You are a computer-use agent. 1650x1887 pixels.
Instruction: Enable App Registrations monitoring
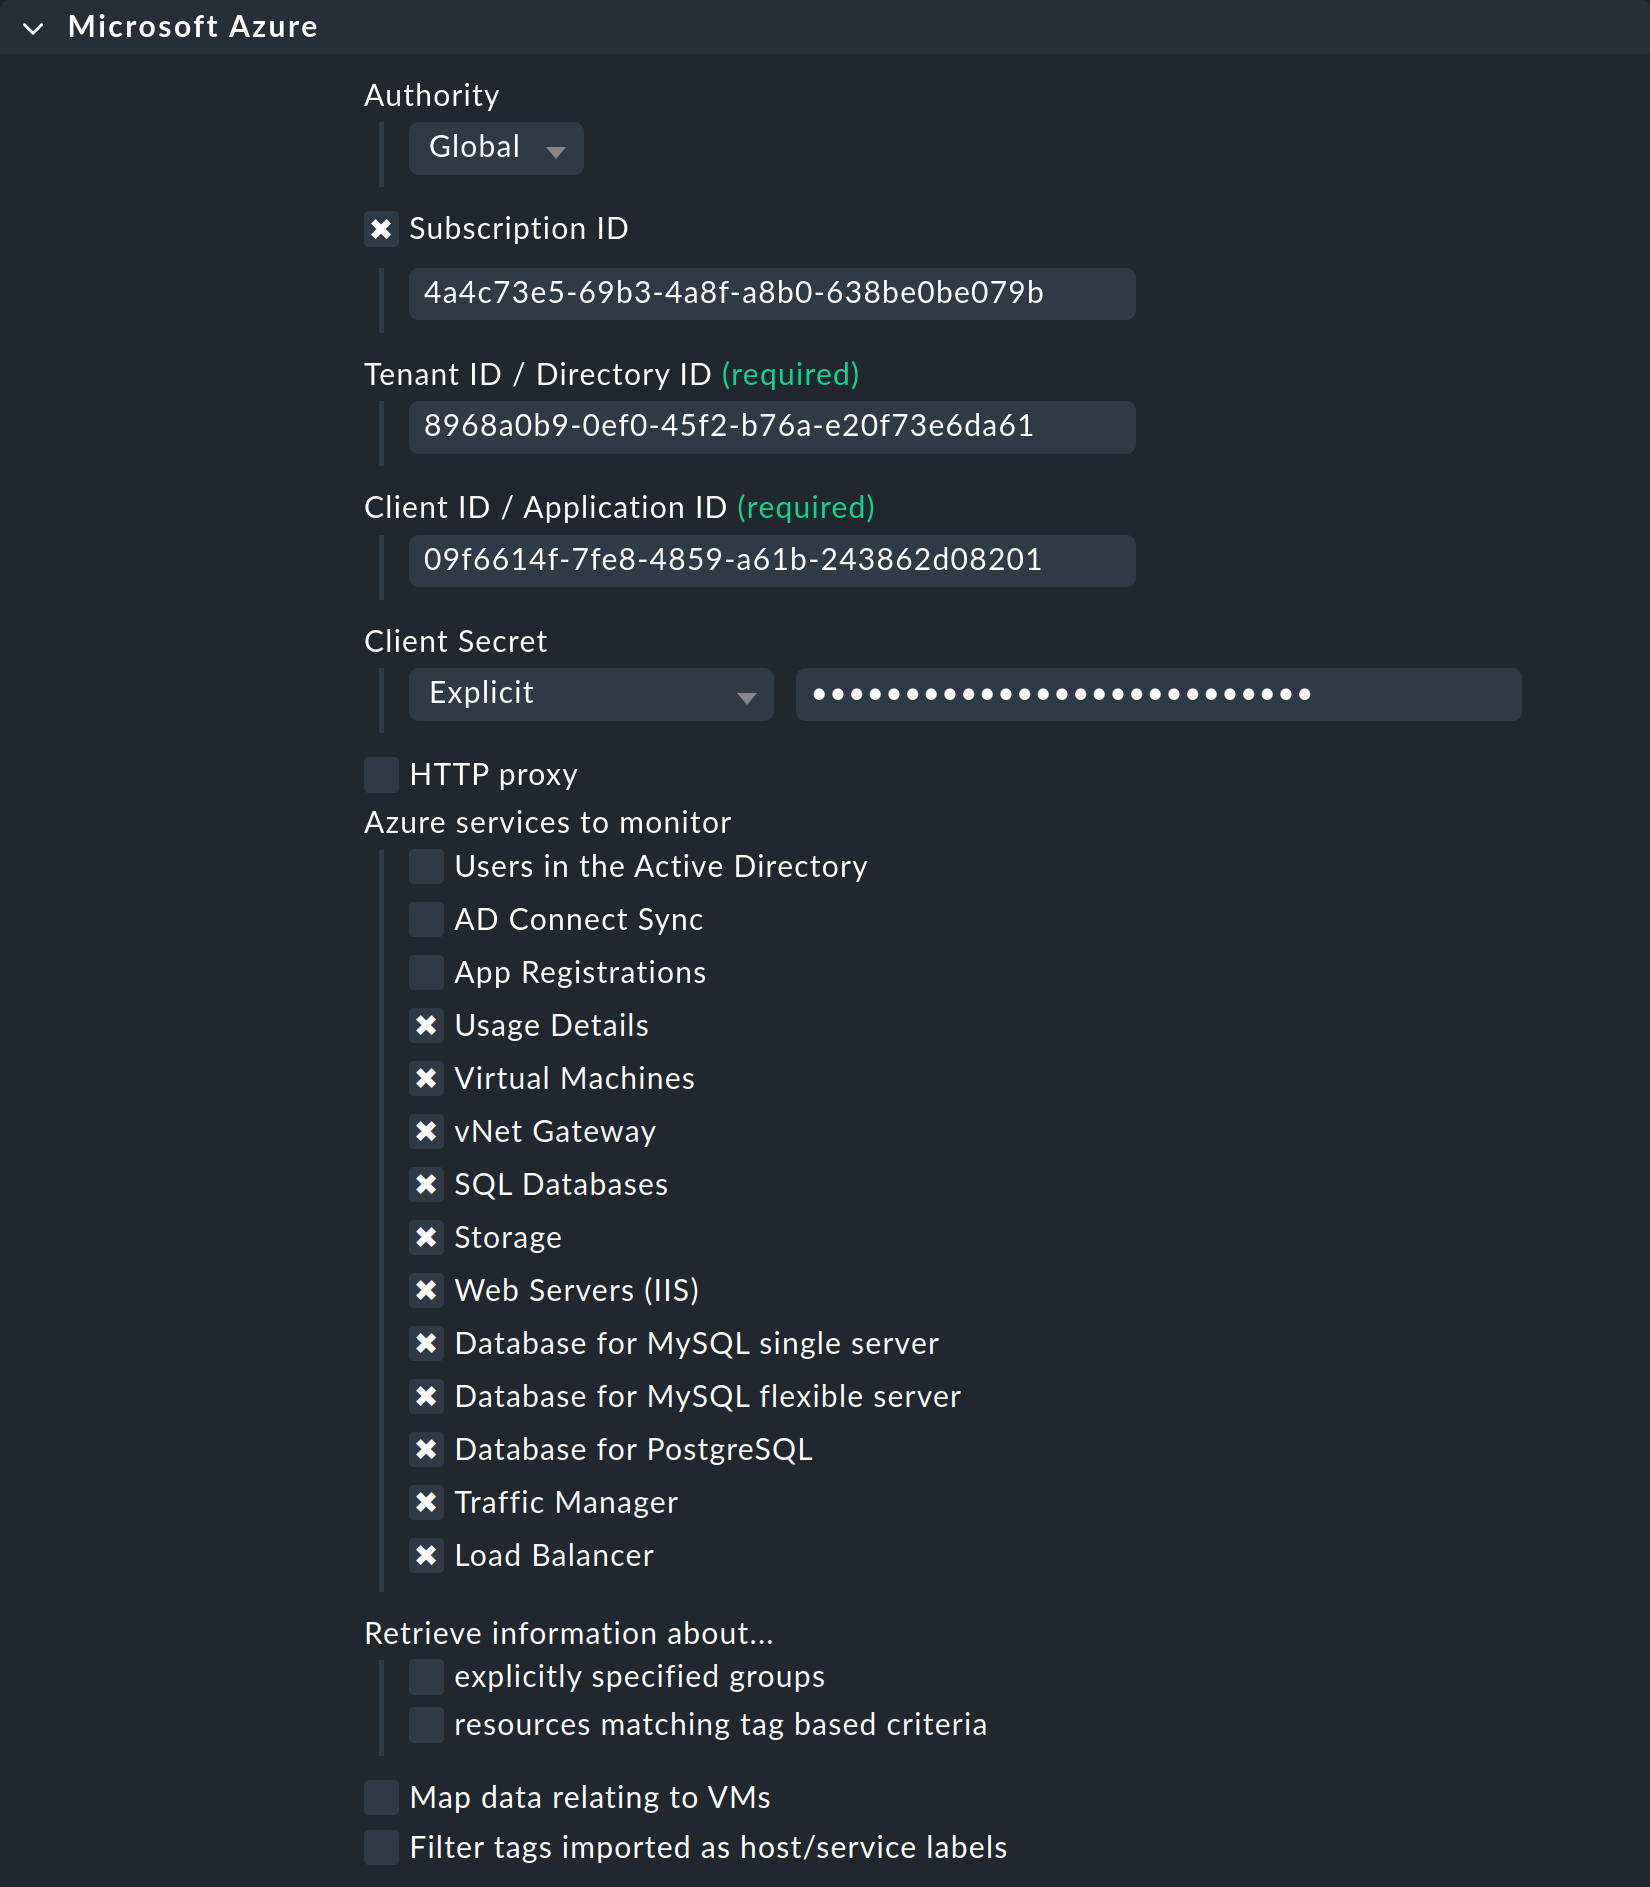(x=425, y=971)
